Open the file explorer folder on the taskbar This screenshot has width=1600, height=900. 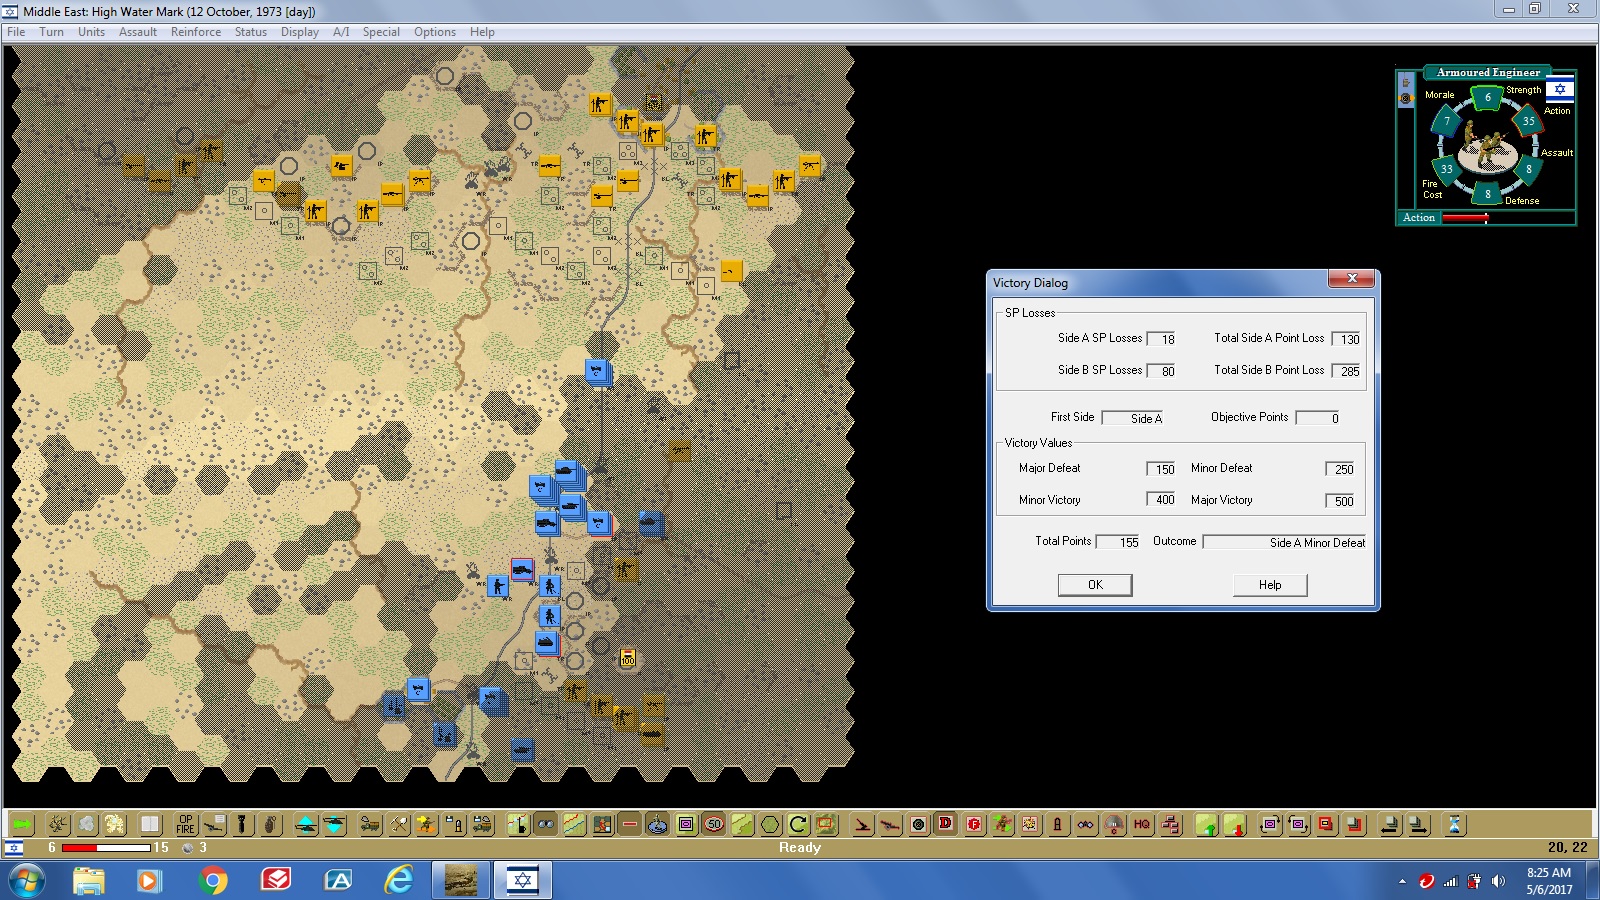click(x=88, y=881)
